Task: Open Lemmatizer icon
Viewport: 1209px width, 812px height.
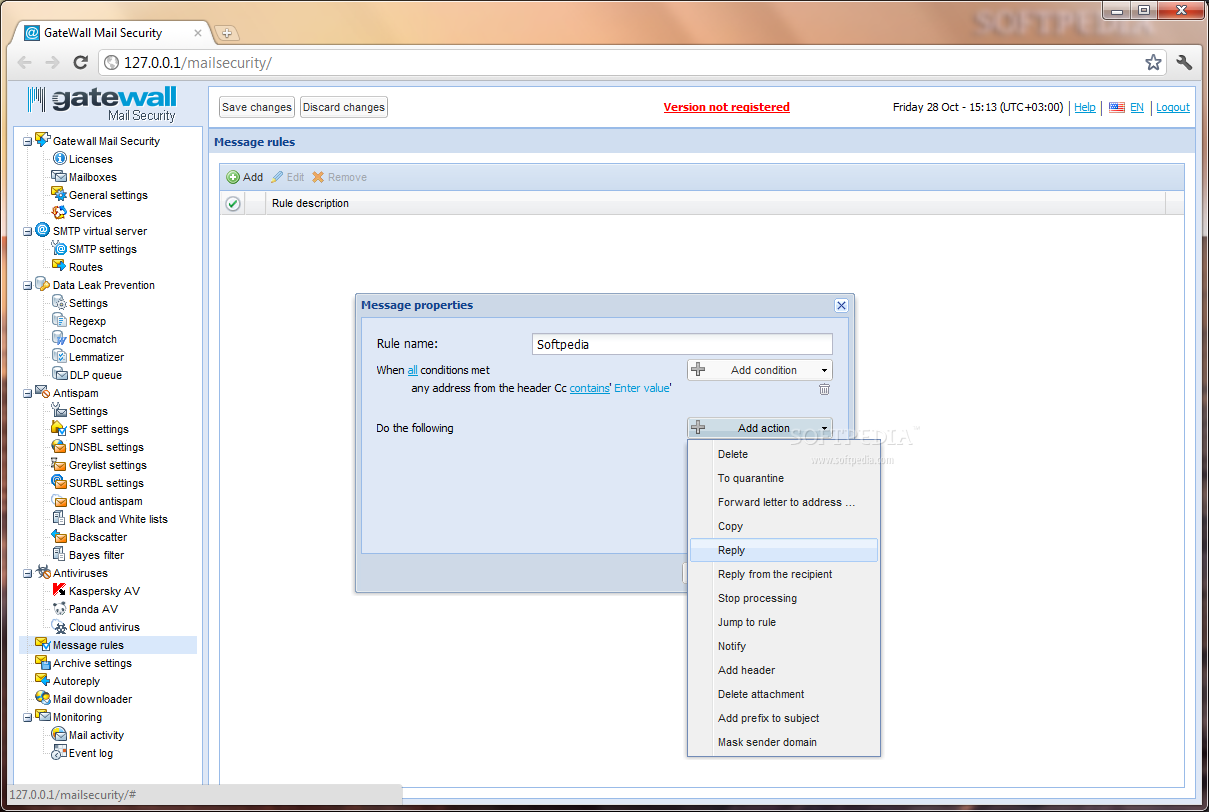Action: (59, 357)
